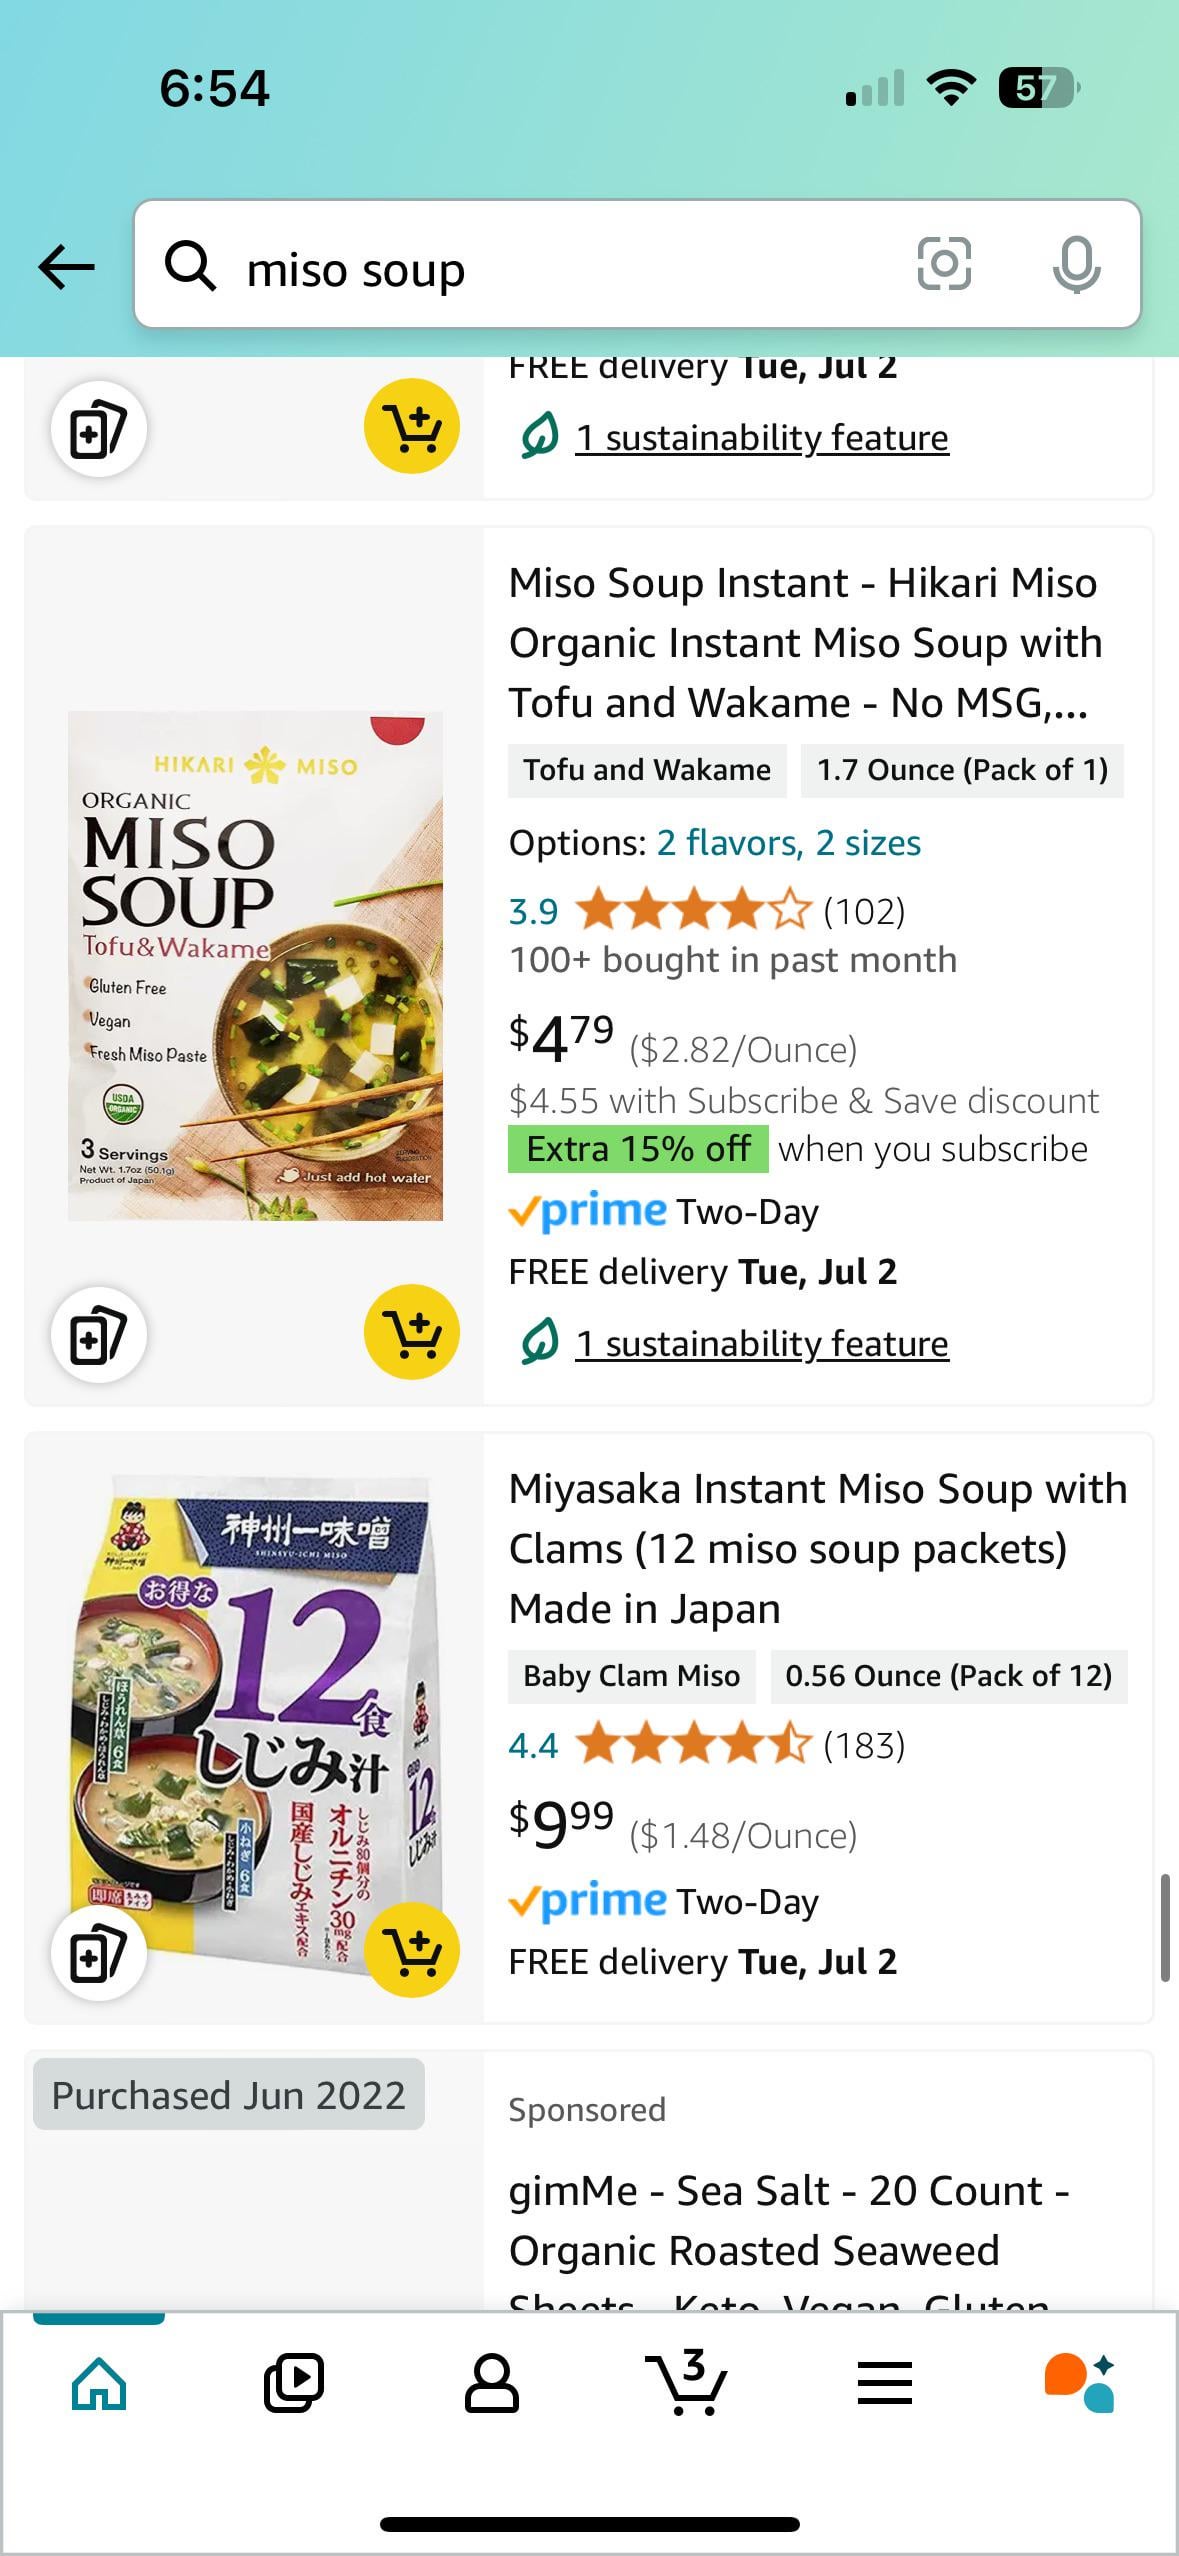Open the hamburger menu
This screenshot has width=1179, height=2556.
point(884,2382)
